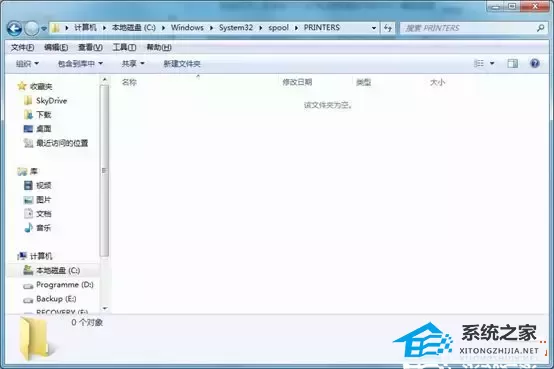Expand the 组织 organize dropdown
The width and height of the screenshot is (554, 369).
click(x=27, y=64)
